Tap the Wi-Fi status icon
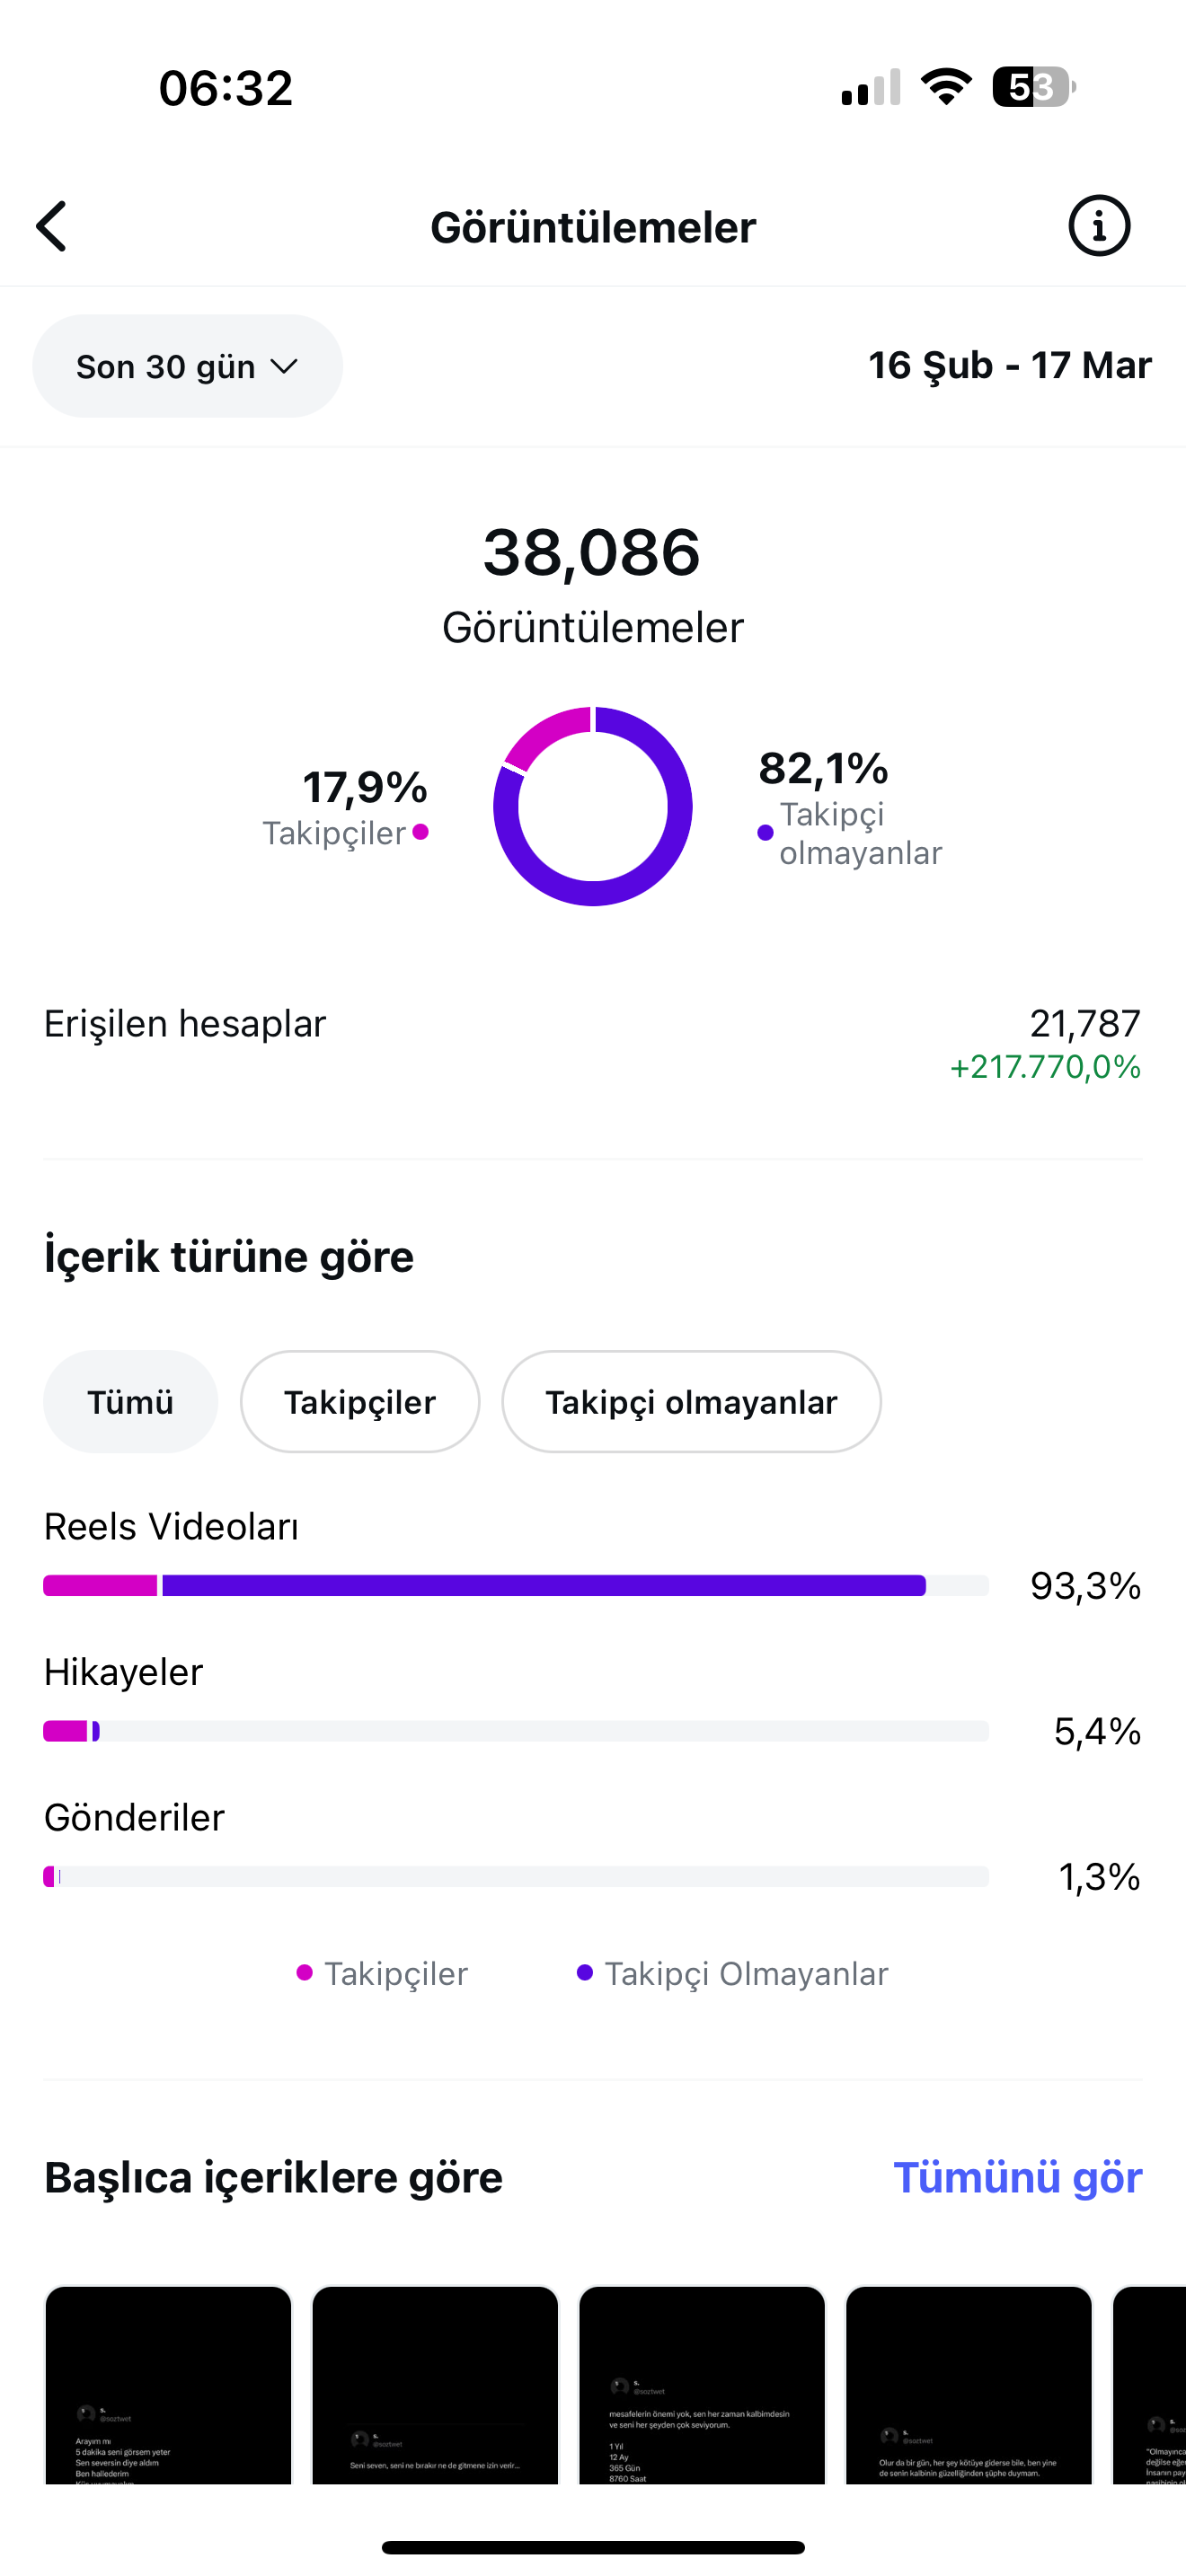This screenshot has height=2576, width=1186. [x=946, y=87]
